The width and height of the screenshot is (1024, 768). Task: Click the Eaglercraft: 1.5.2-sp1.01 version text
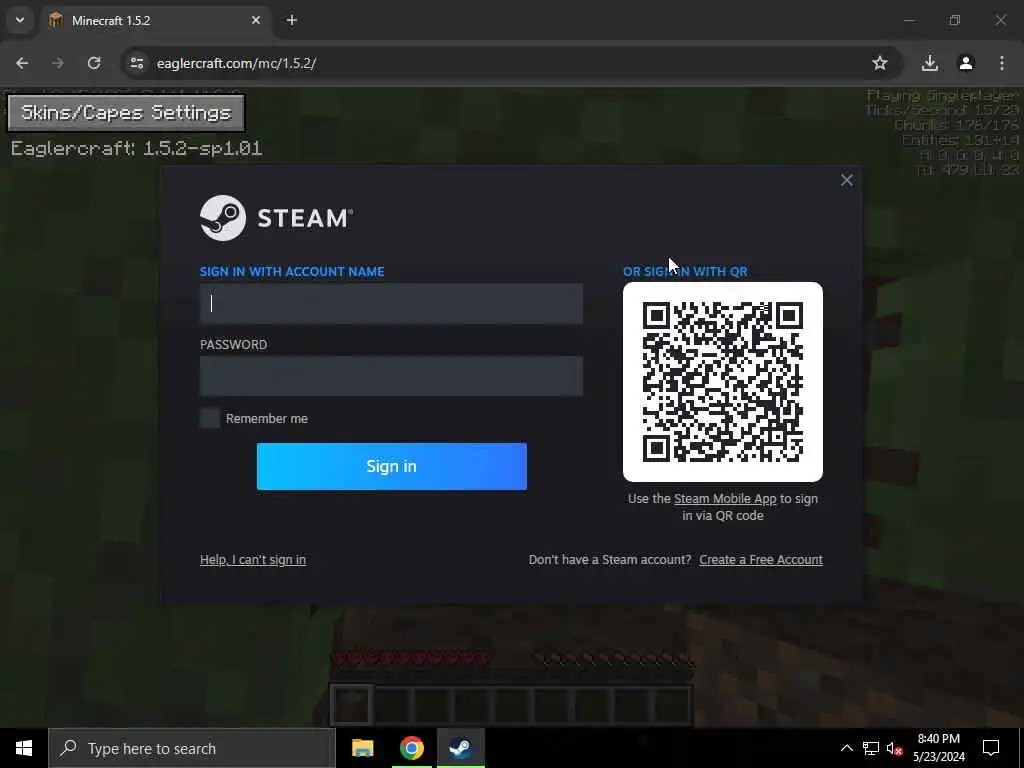click(x=136, y=148)
